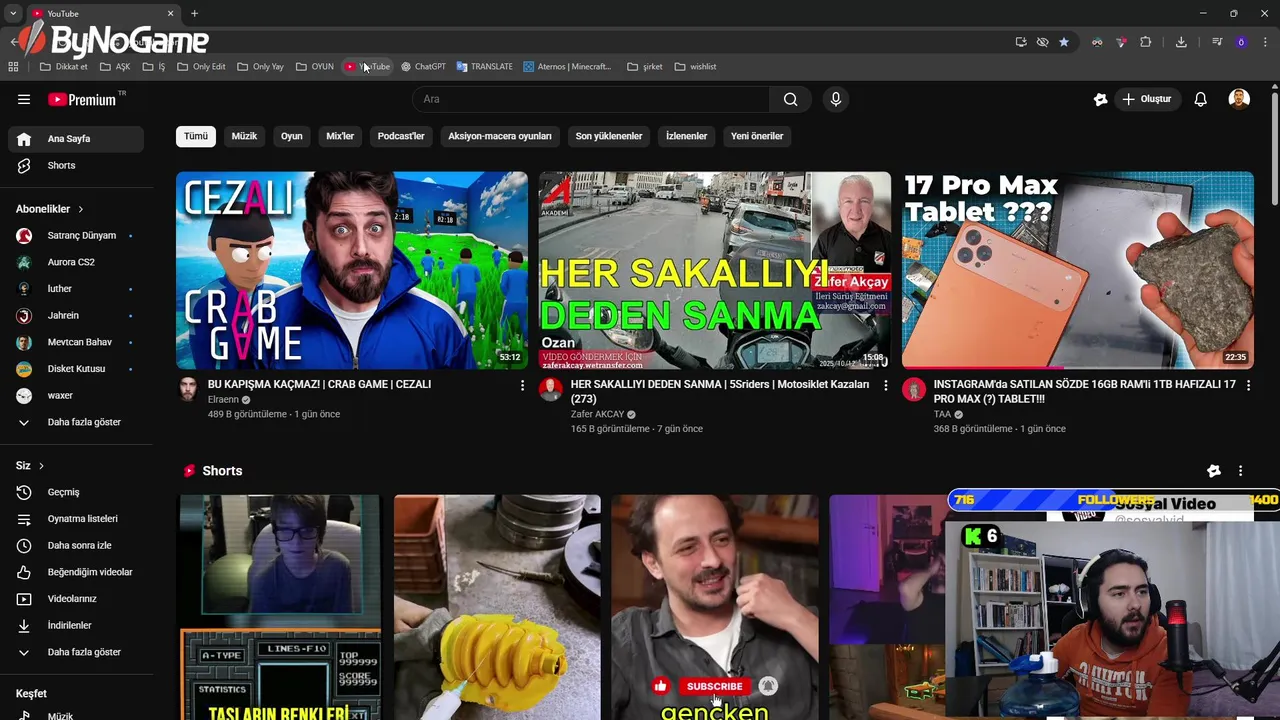
Task: Open the Only Edit bookmark folder
Action: click(x=201, y=67)
